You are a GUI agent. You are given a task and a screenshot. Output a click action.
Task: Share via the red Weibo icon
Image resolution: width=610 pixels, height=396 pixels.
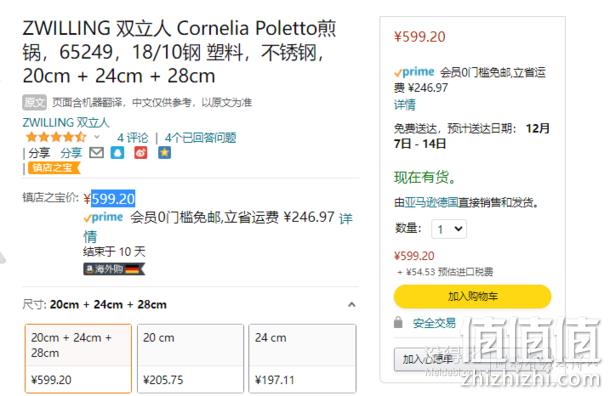point(141,152)
